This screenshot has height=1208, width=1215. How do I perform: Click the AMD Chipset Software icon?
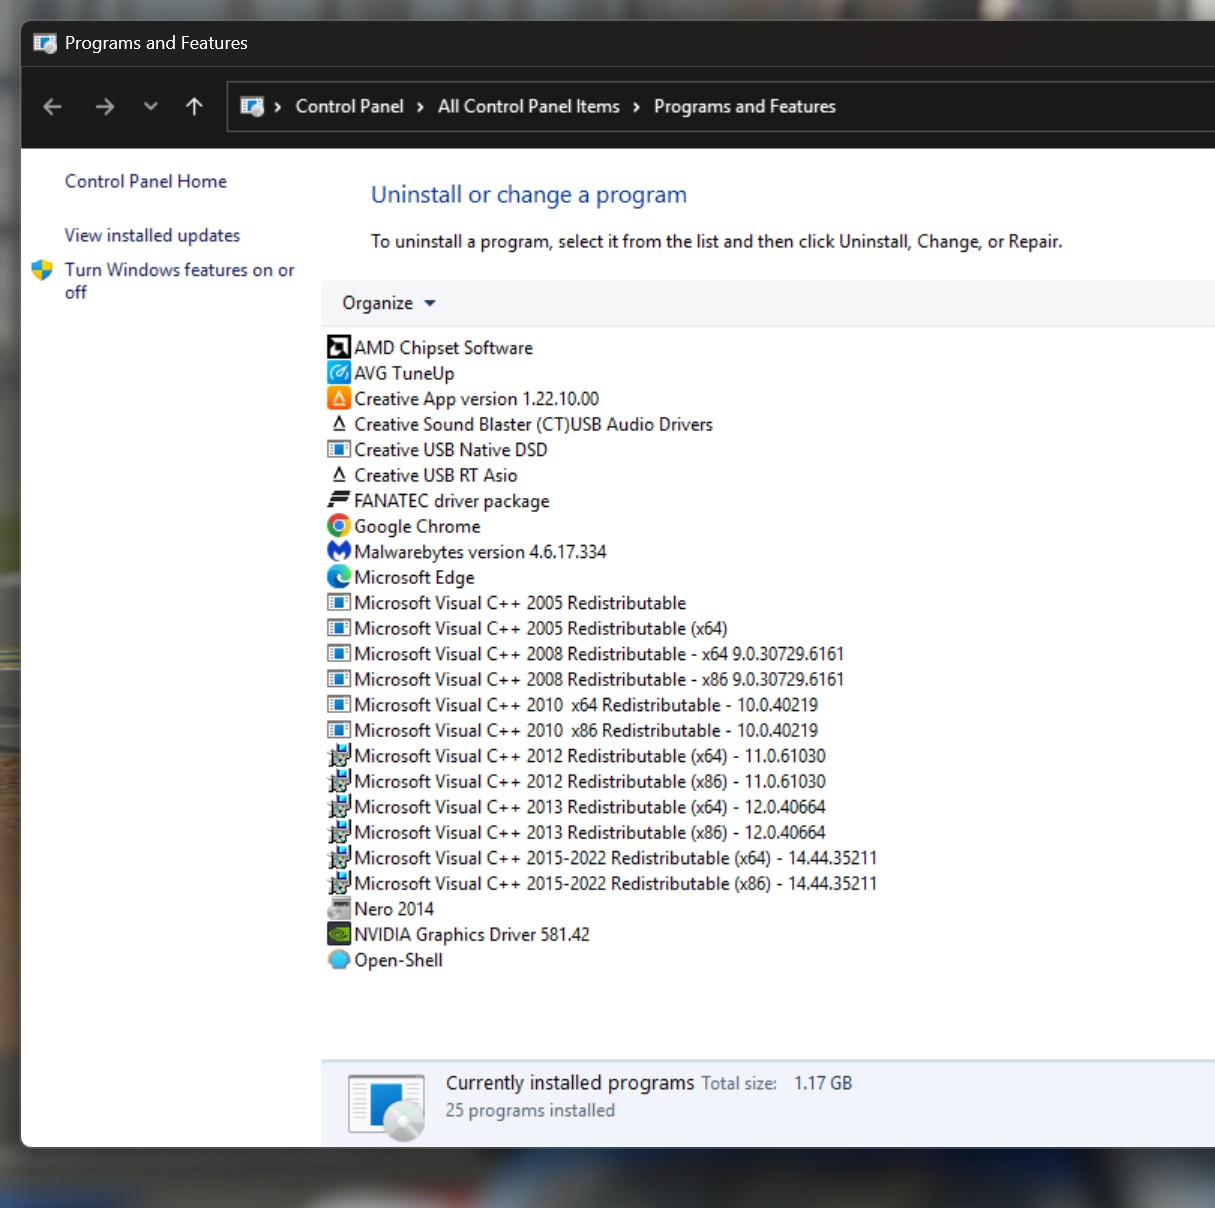click(x=339, y=347)
